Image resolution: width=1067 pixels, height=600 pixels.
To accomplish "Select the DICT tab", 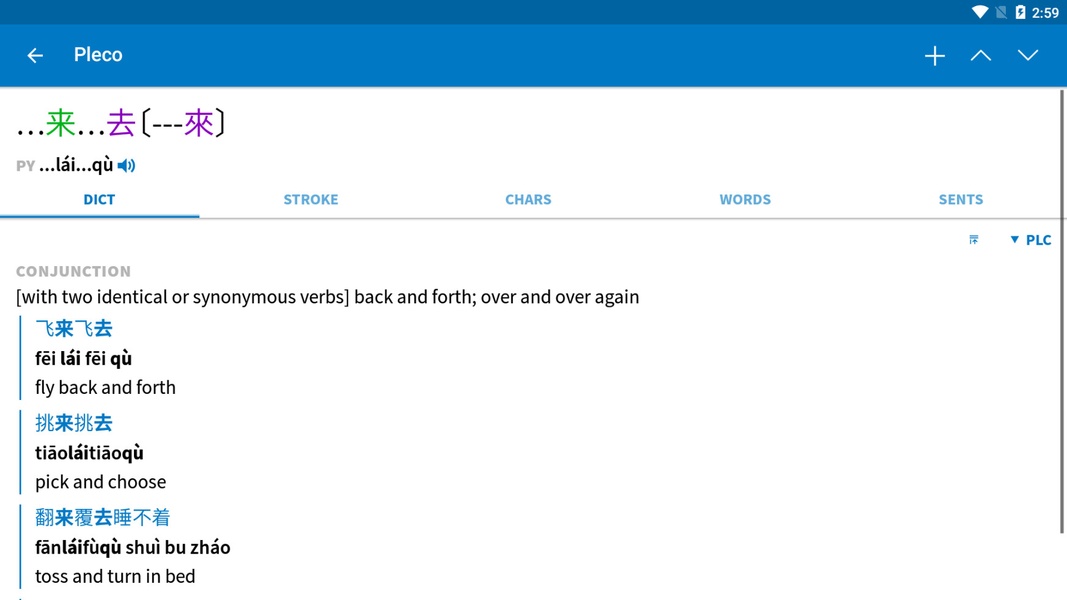I will pyautogui.click(x=99, y=199).
